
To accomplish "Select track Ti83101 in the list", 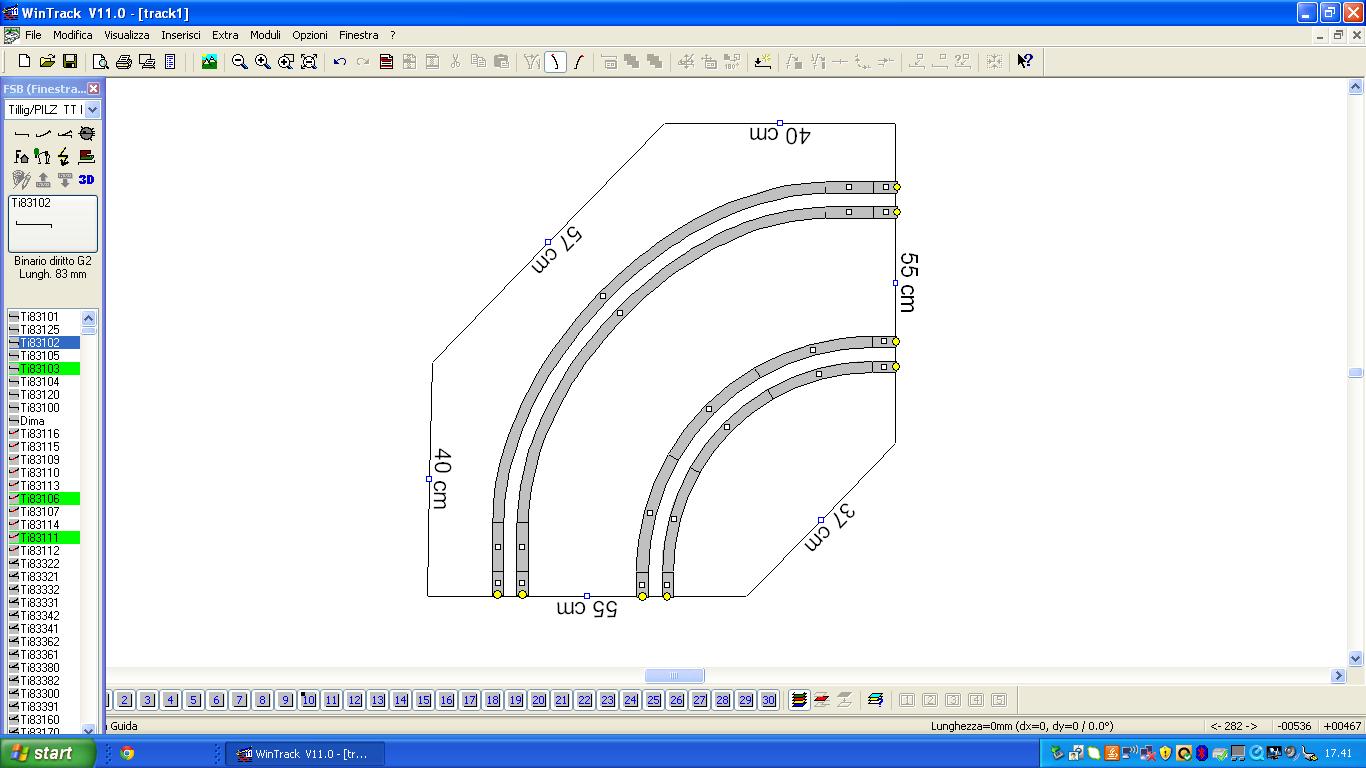I will [x=44, y=317].
